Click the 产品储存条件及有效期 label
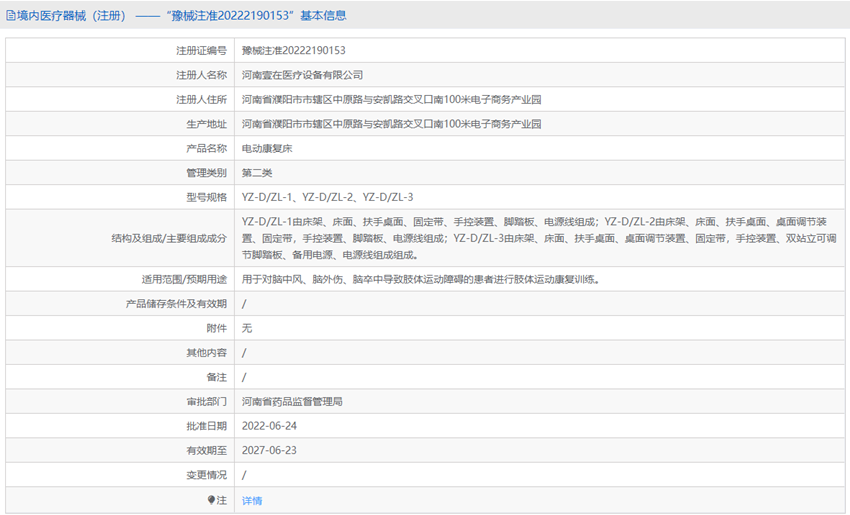 [x=176, y=304]
